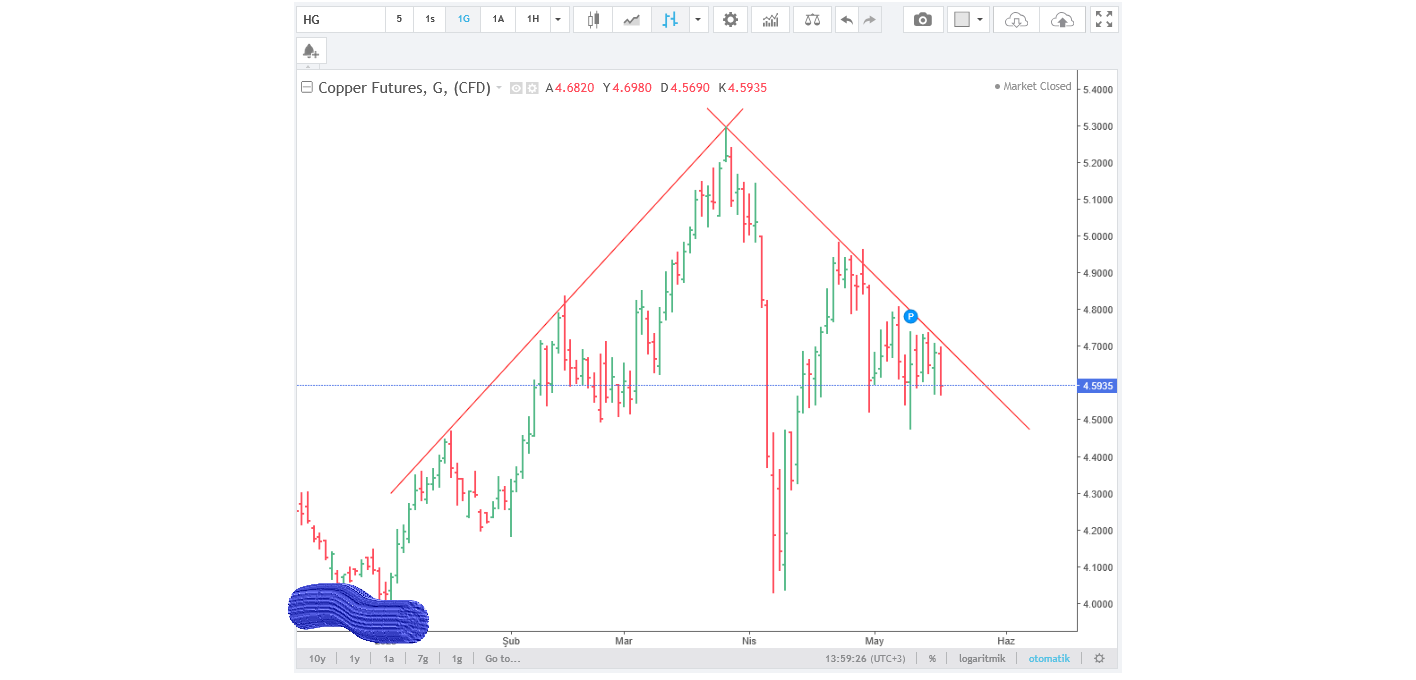Take a chart snapshot with camera icon
The width and height of the screenshot is (1416, 680).
(x=922, y=19)
